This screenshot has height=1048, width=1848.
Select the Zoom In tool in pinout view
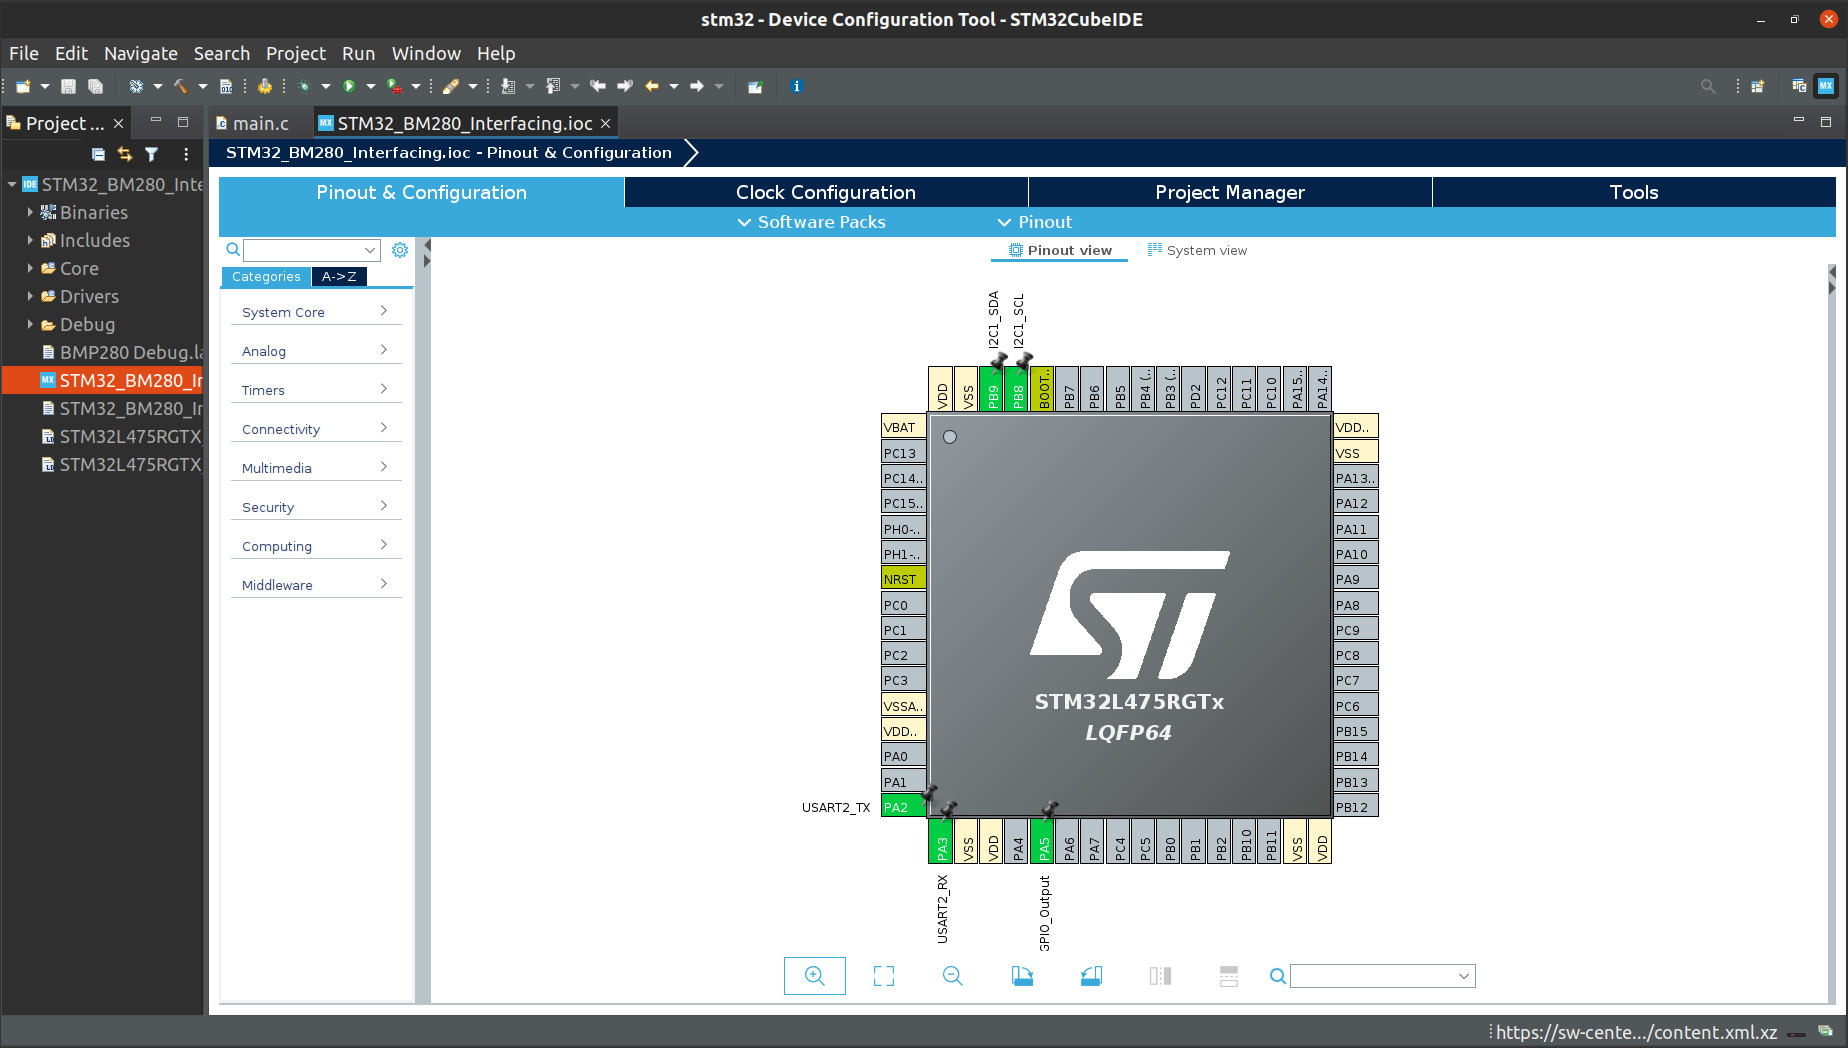815,975
